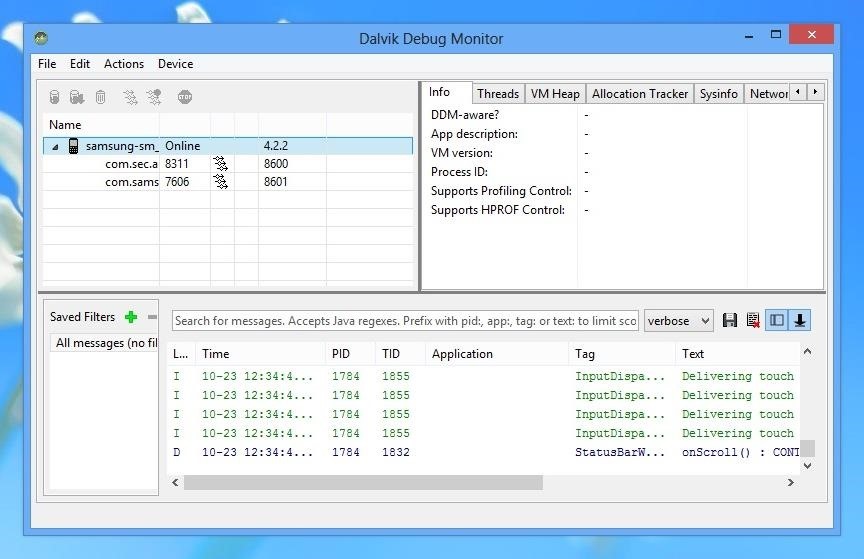Select All messages saved filter

coord(105,343)
